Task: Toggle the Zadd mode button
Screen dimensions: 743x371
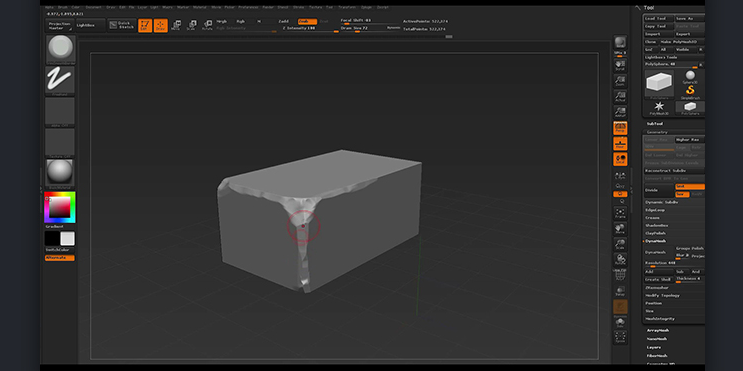Action: [283, 21]
